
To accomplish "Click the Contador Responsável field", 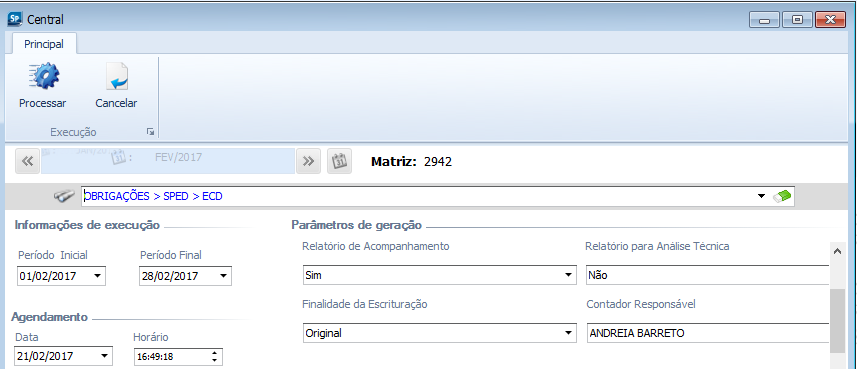I will tap(708, 333).
